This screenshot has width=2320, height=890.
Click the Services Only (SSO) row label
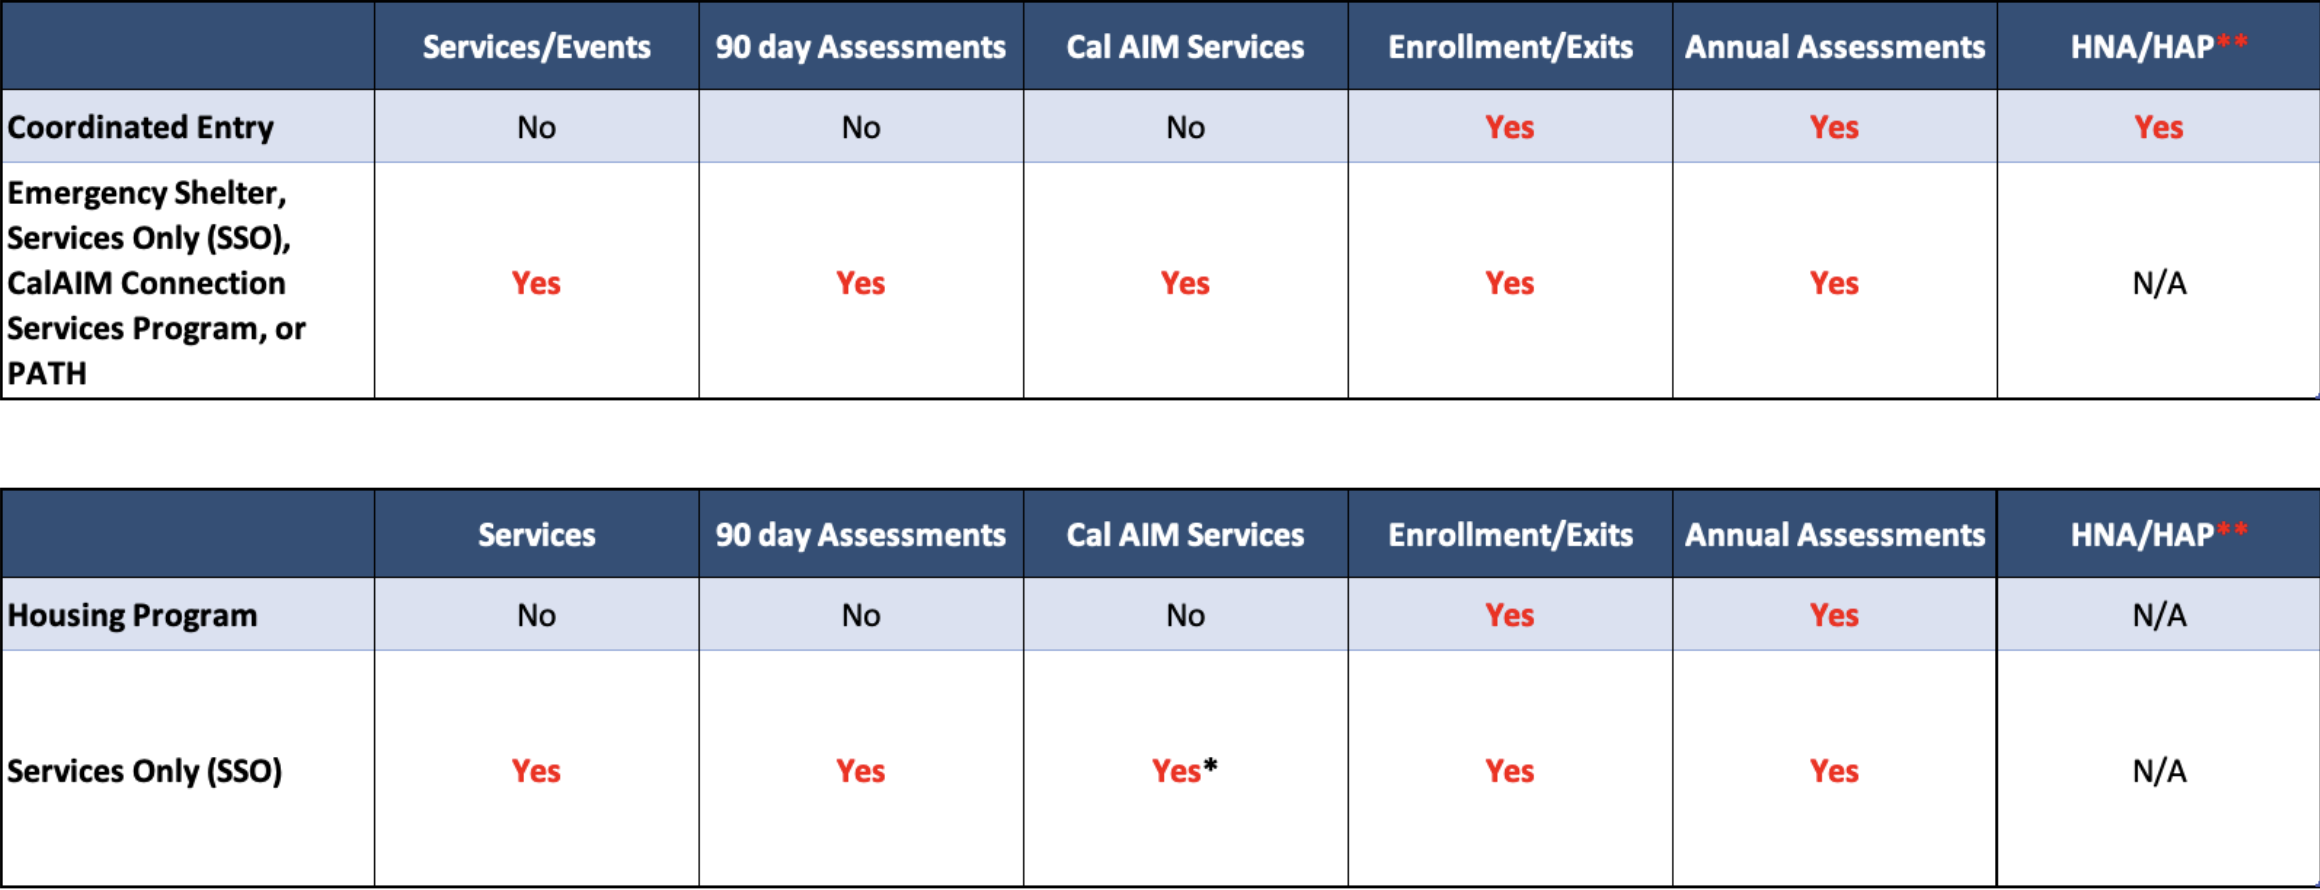144,771
